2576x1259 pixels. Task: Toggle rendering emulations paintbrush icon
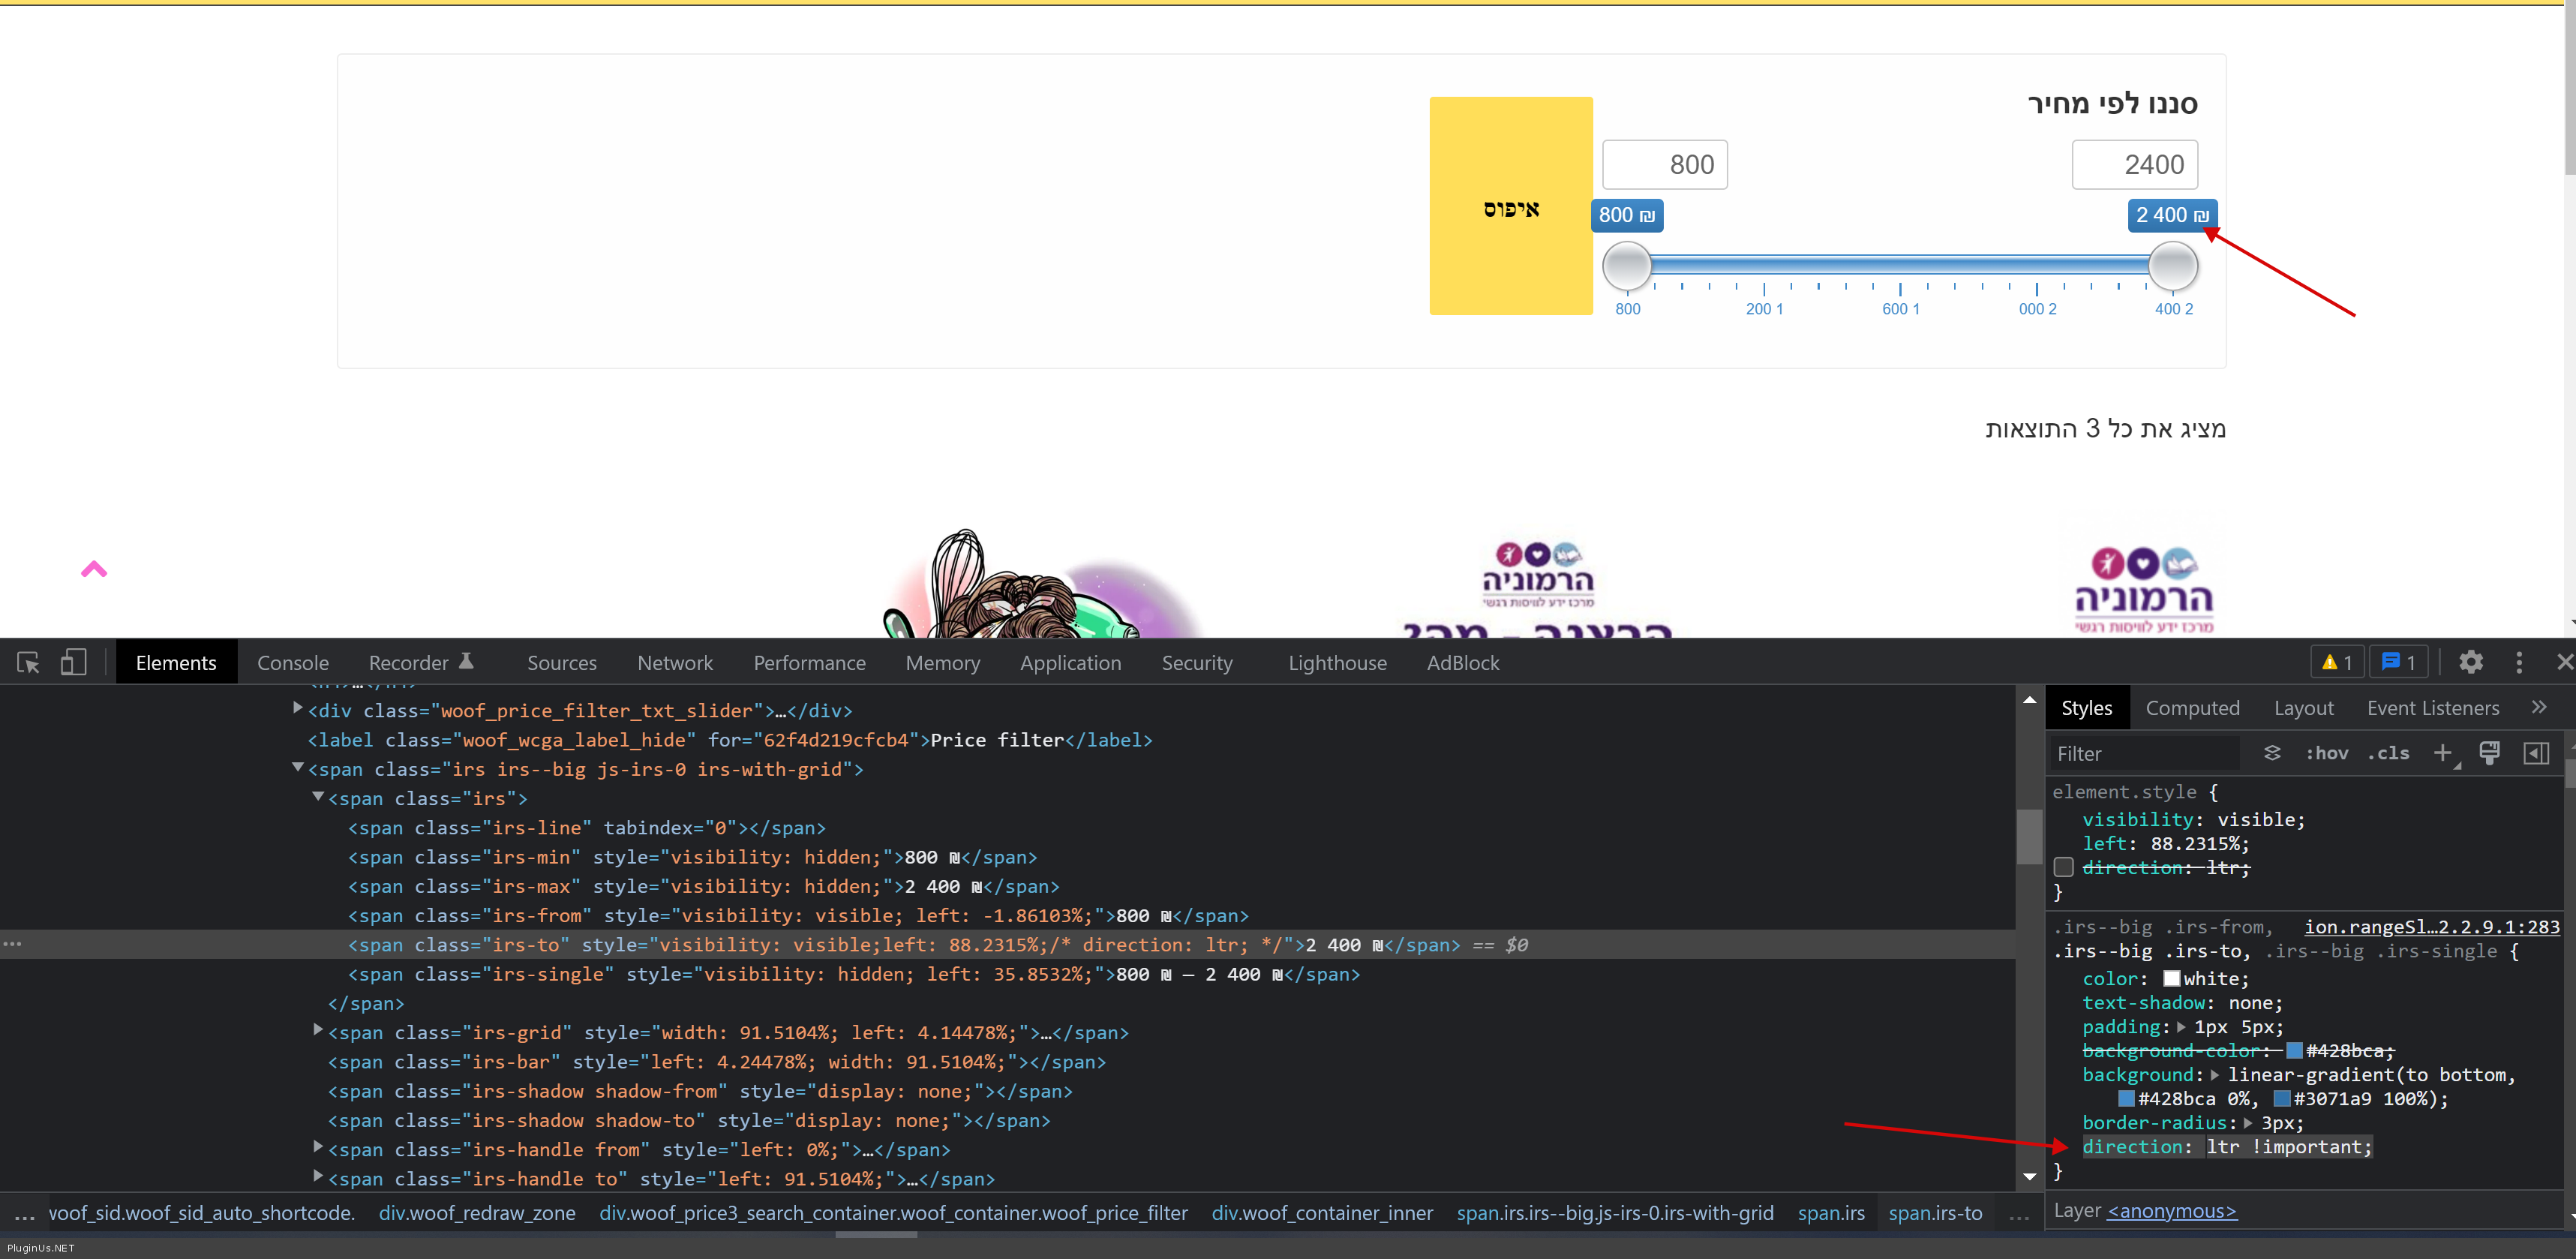click(x=2489, y=753)
